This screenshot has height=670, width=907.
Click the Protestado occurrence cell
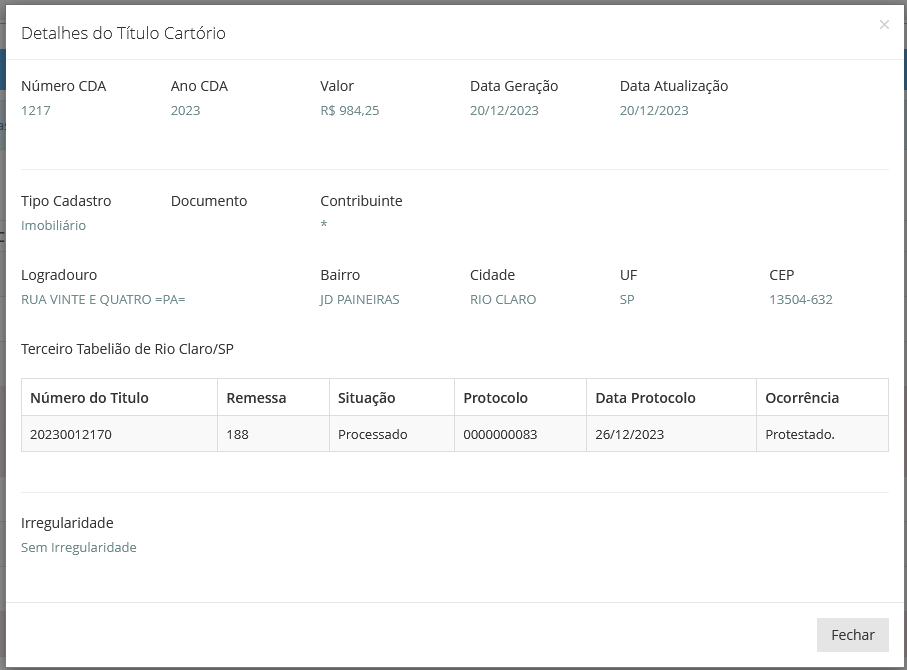[823, 434]
